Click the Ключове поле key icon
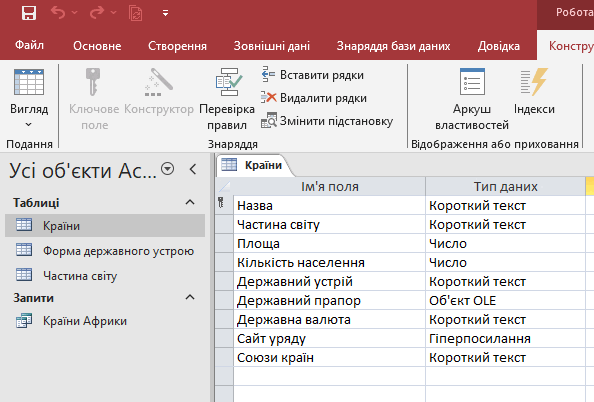Screen dimensions: 594x402 (x=93, y=82)
